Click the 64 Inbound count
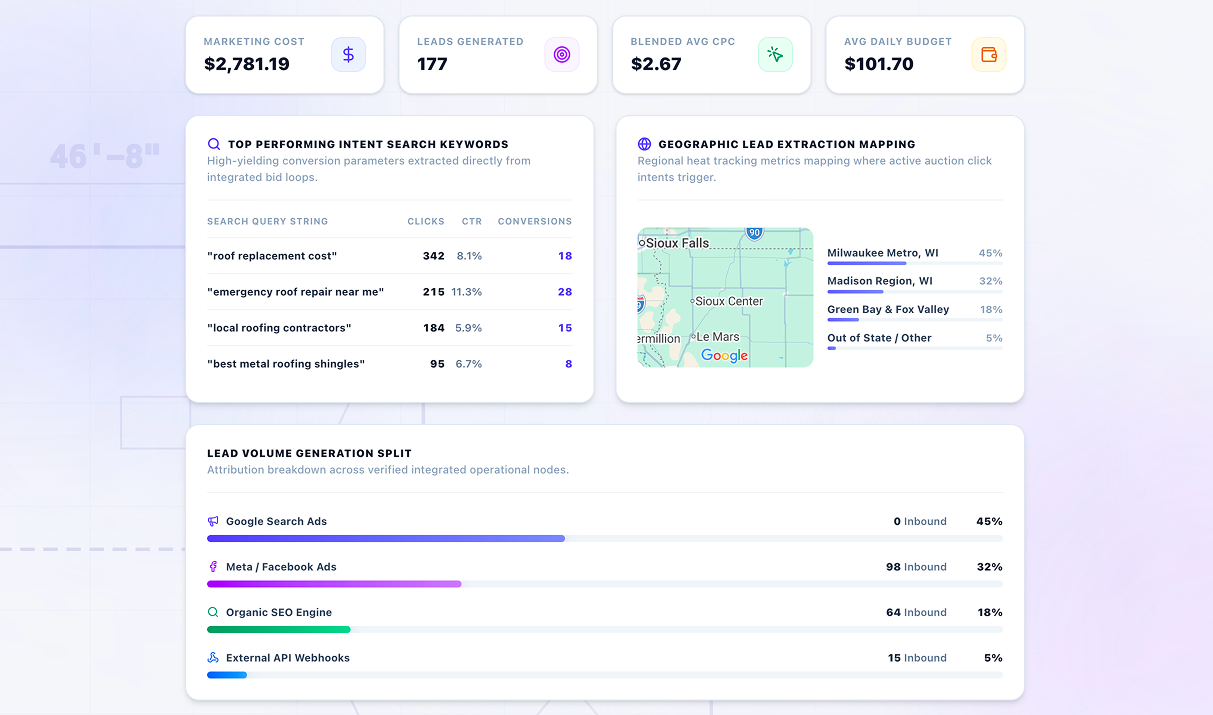The image size is (1213, 715). pyautogui.click(x=916, y=612)
